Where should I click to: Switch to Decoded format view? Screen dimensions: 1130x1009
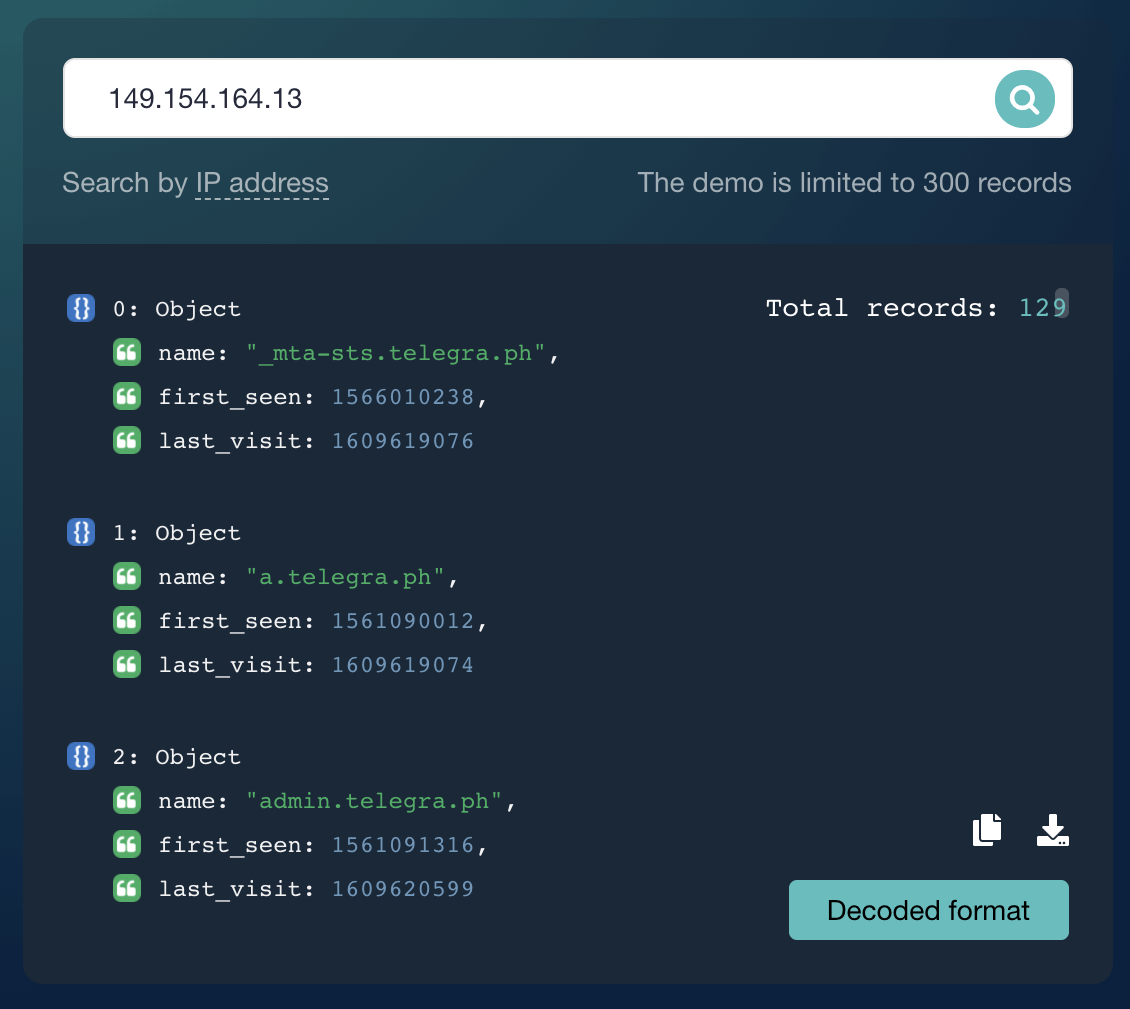(x=928, y=910)
